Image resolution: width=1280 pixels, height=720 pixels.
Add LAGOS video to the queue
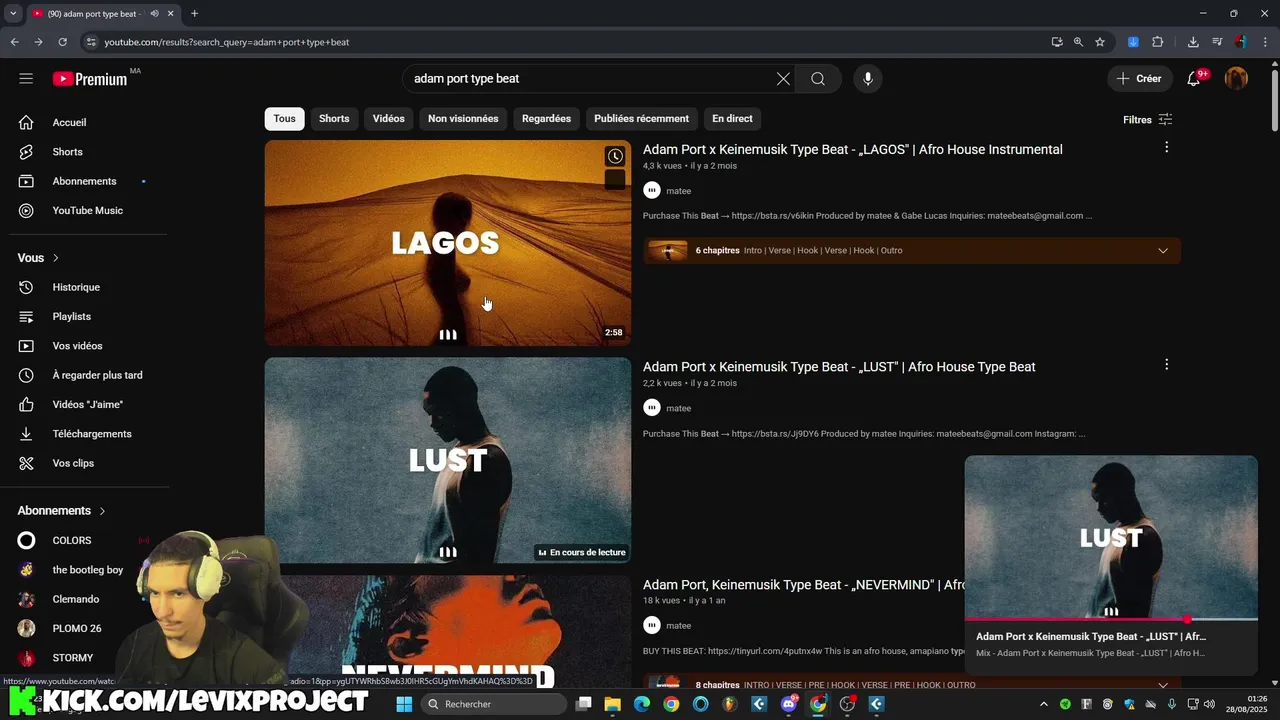615,180
